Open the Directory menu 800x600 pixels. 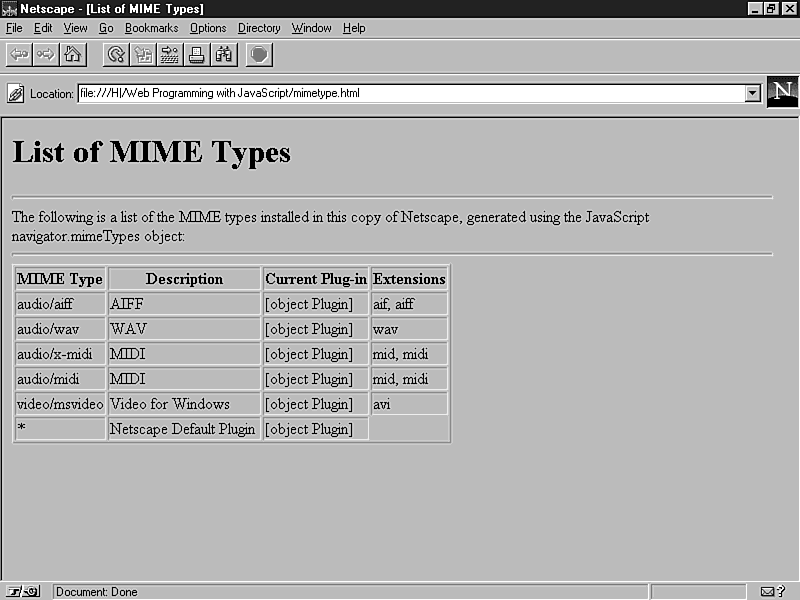tap(259, 28)
